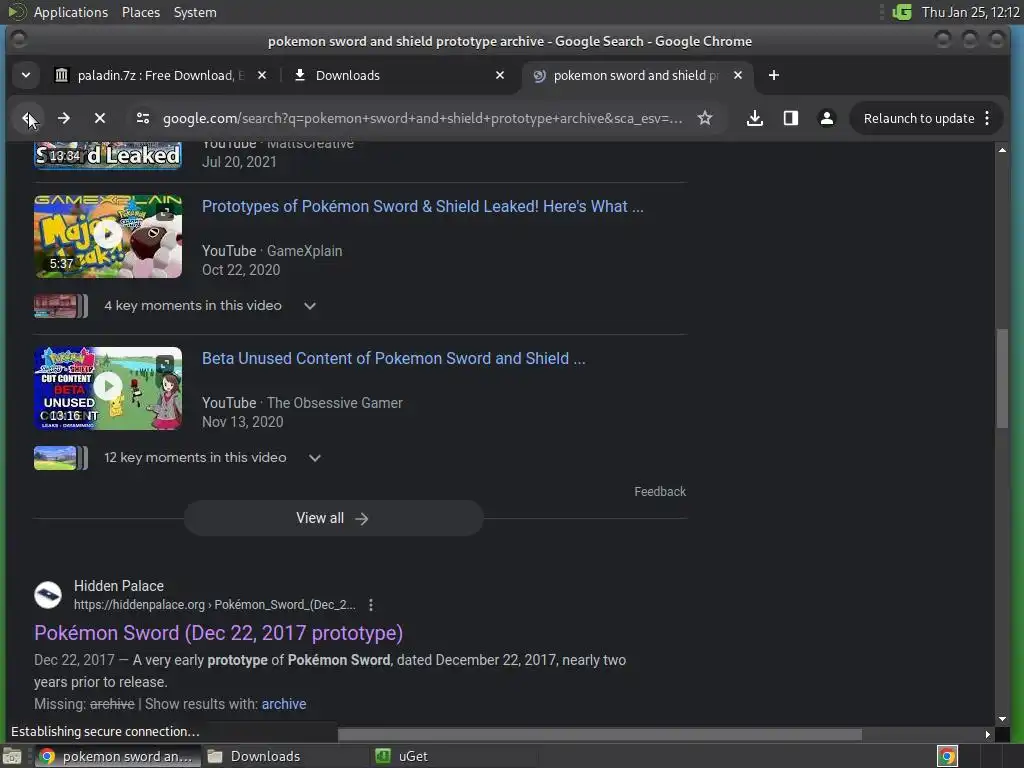Play the GameXplain video thumbnail
Screen dimensions: 1024x768
tap(108, 236)
